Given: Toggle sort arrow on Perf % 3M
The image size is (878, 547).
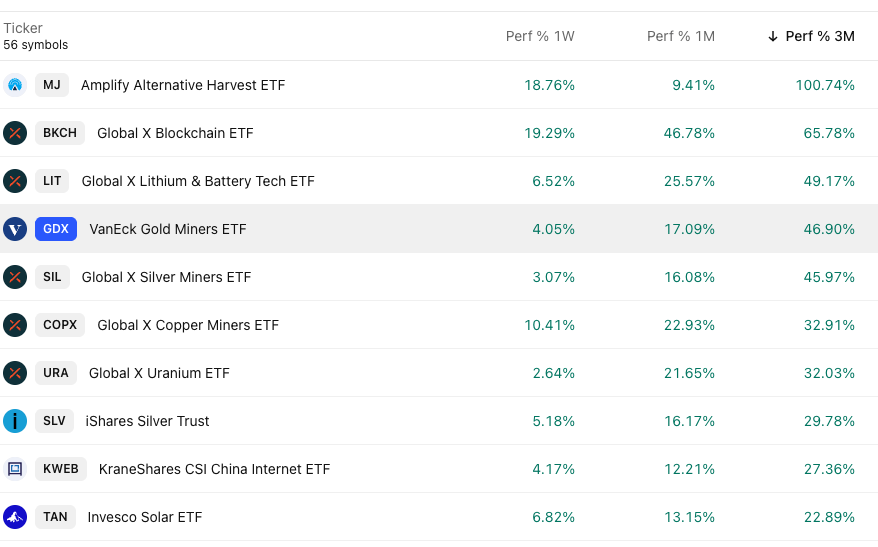Looking at the screenshot, I should 773,36.
